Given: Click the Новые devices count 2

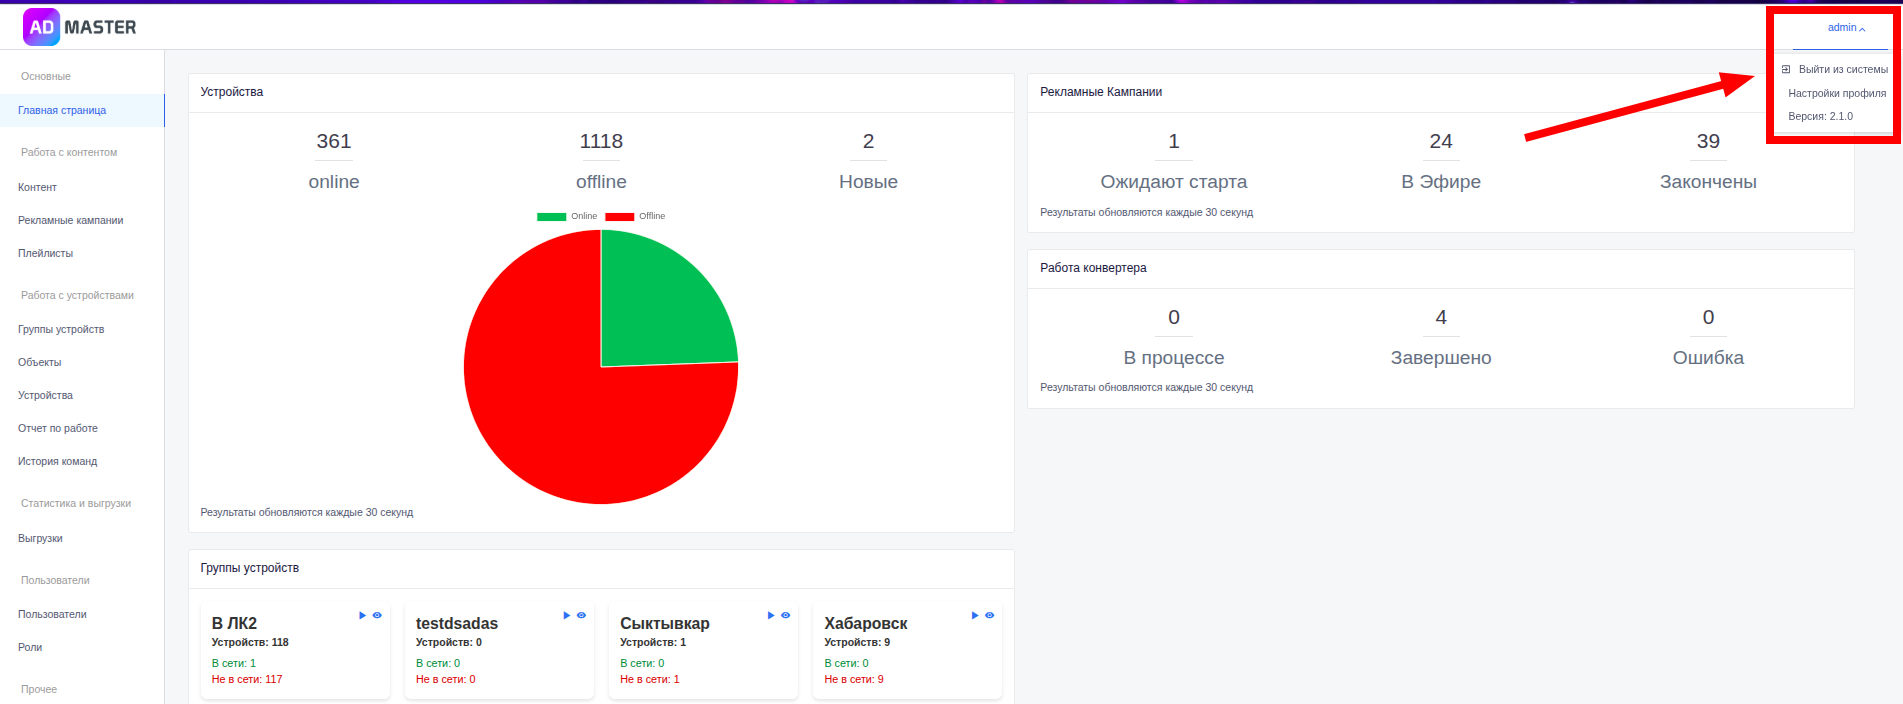Looking at the screenshot, I should coord(868,141).
